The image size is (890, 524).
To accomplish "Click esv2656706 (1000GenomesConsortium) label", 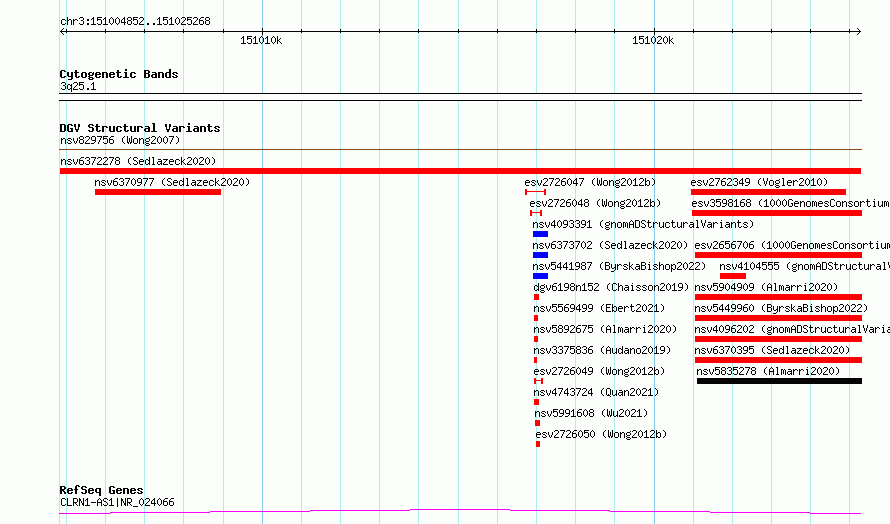I will point(792,245).
